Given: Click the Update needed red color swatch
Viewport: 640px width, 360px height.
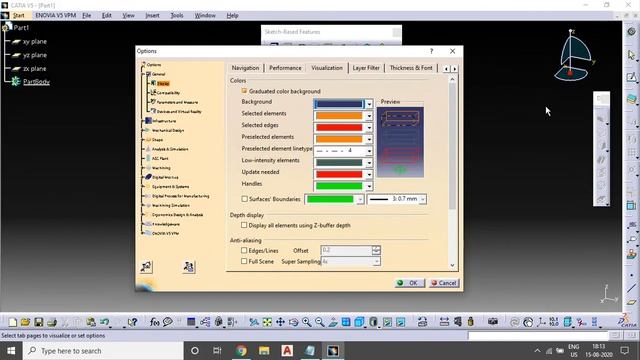Looking at the screenshot, I should click(x=339, y=174).
